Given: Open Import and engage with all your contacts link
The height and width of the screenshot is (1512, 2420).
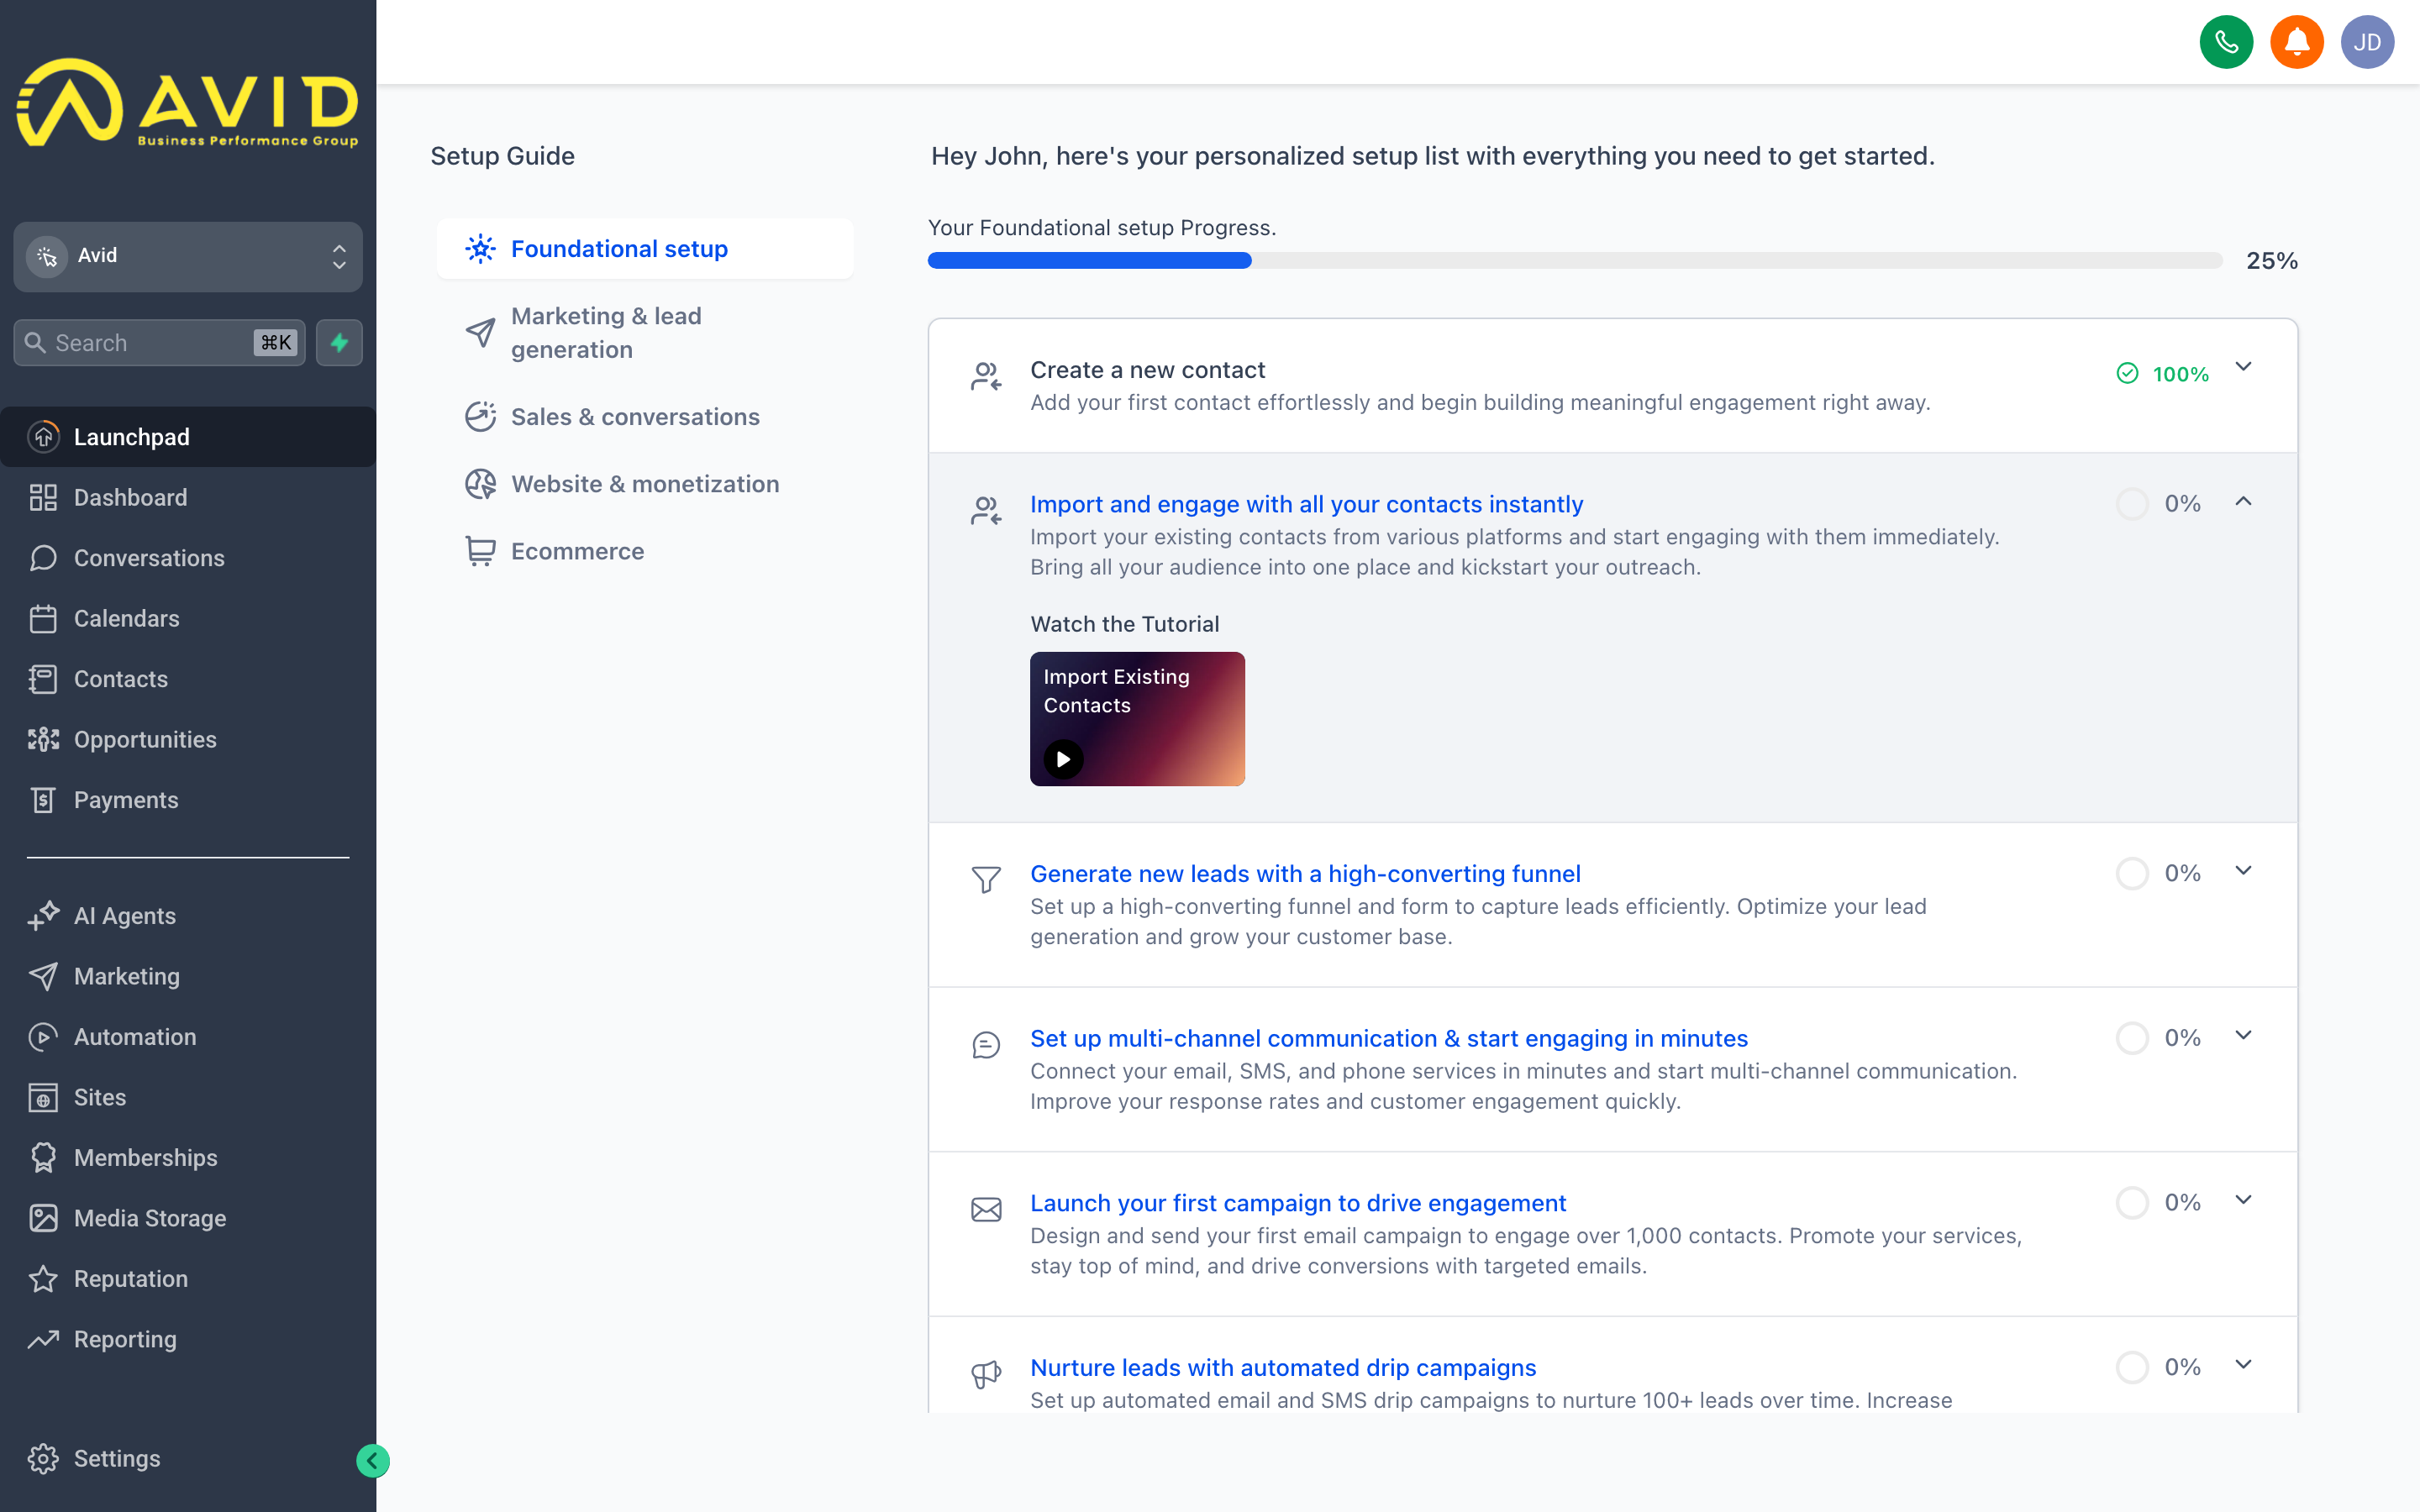Looking at the screenshot, I should 1306,504.
